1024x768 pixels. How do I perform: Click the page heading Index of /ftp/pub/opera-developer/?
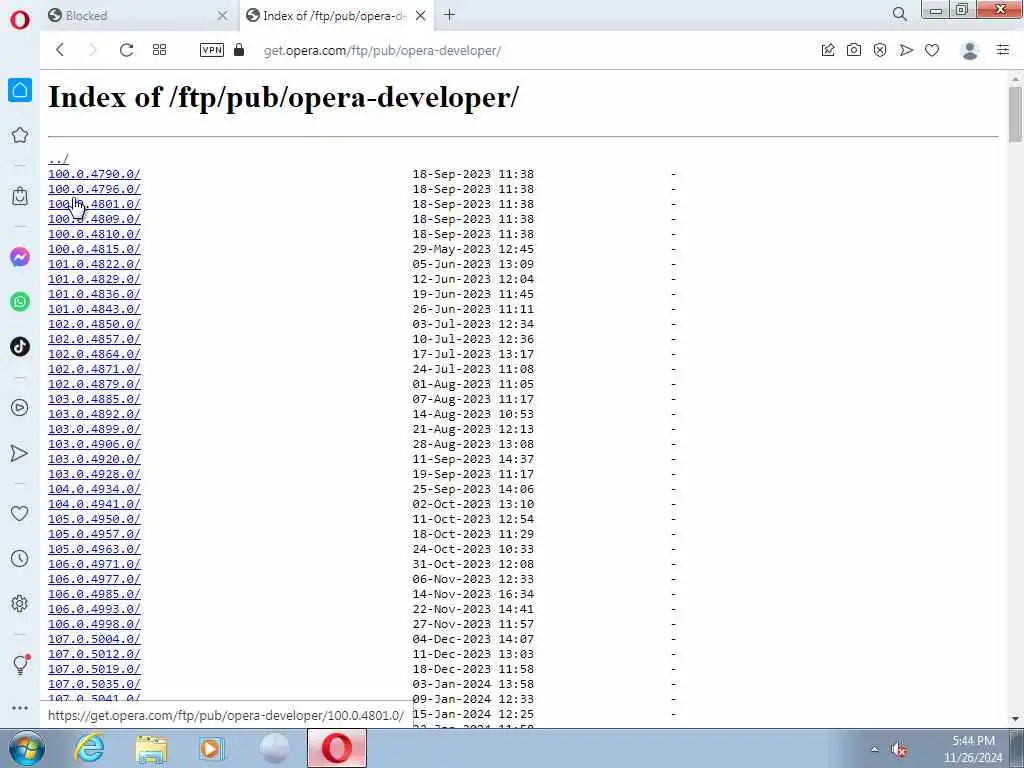point(283,98)
